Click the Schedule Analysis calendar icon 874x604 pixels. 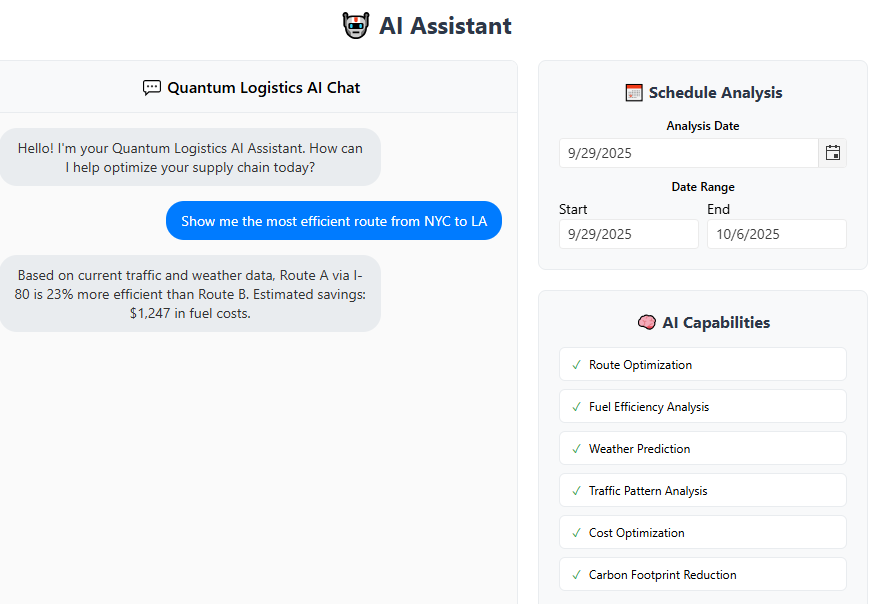click(x=634, y=93)
